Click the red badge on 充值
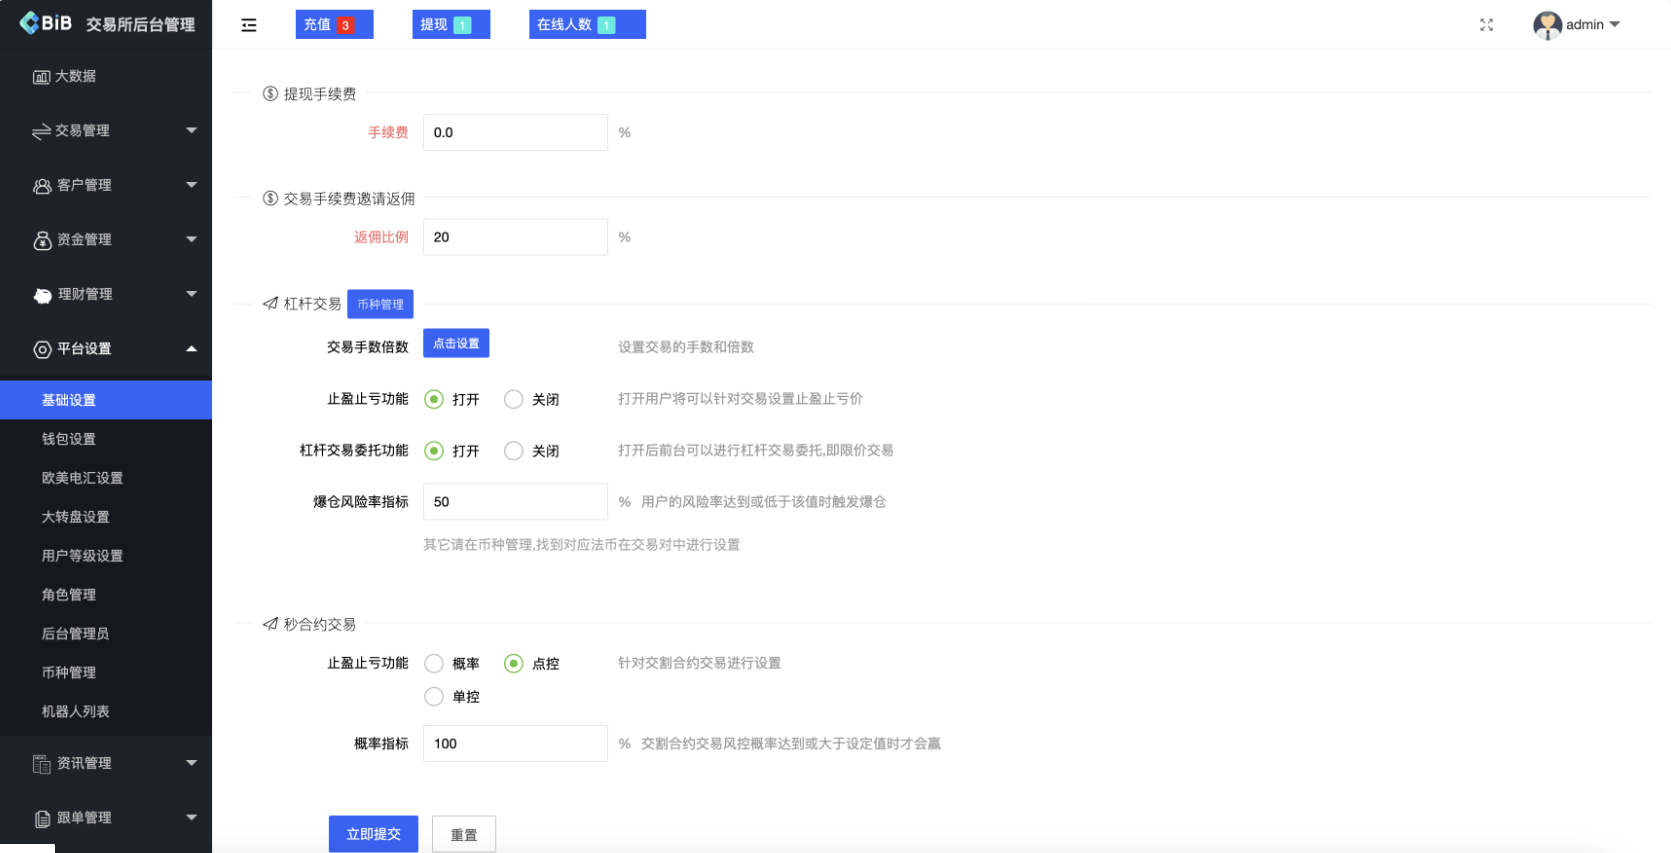The image size is (1671, 853). (345, 25)
